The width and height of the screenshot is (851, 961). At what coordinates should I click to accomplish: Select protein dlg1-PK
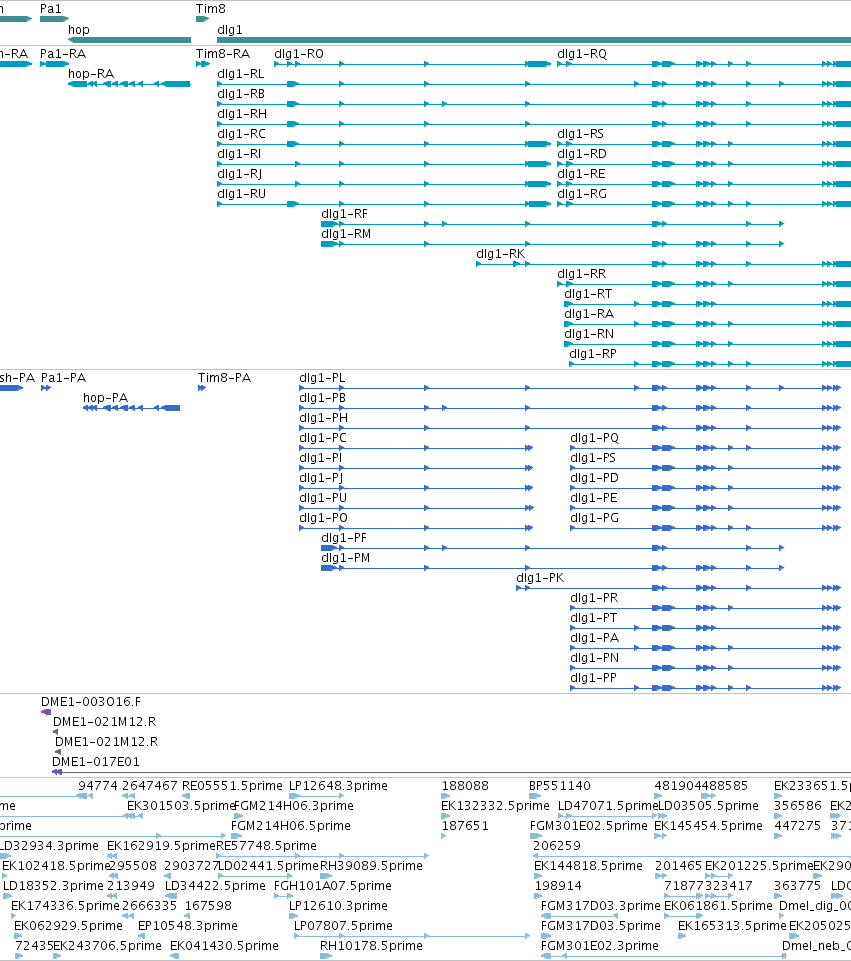(x=679, y=588)
